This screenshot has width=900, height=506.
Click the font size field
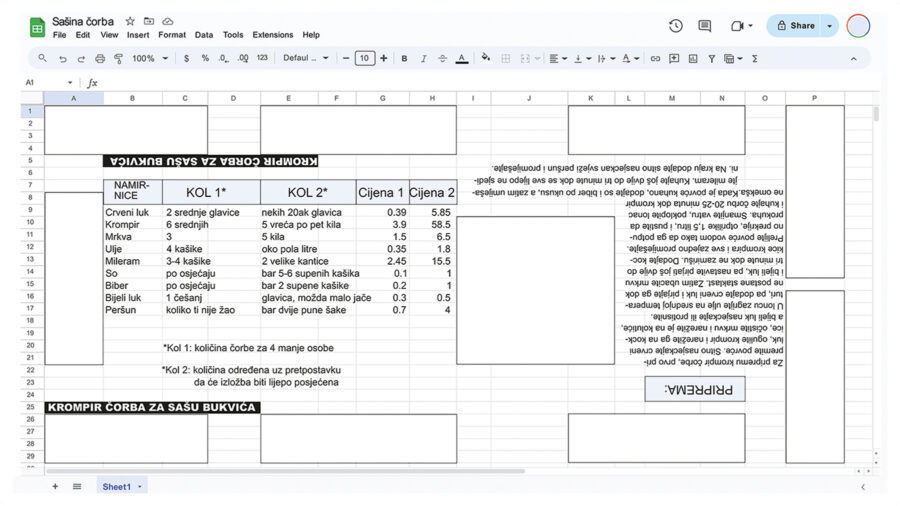coord(364,59)
